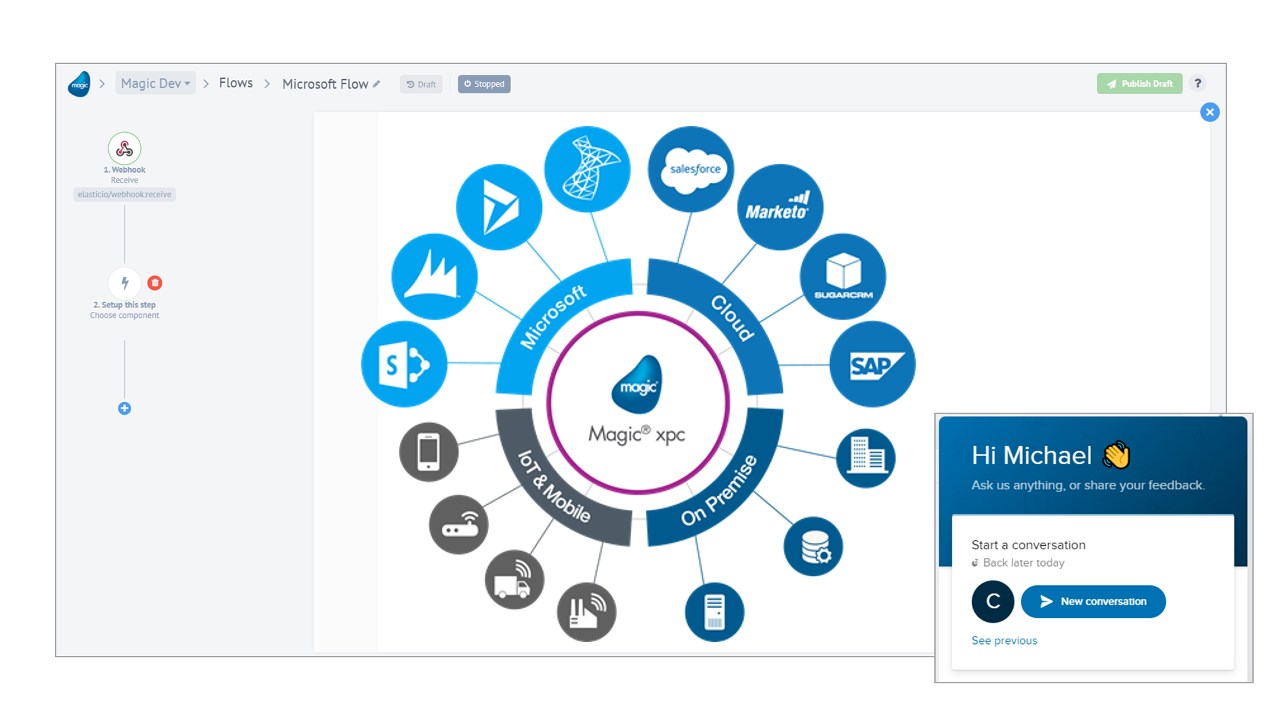This screenshot has width=1280, height=720.
Task: Click the SharePoint connector circle
Action: point(404,364)
